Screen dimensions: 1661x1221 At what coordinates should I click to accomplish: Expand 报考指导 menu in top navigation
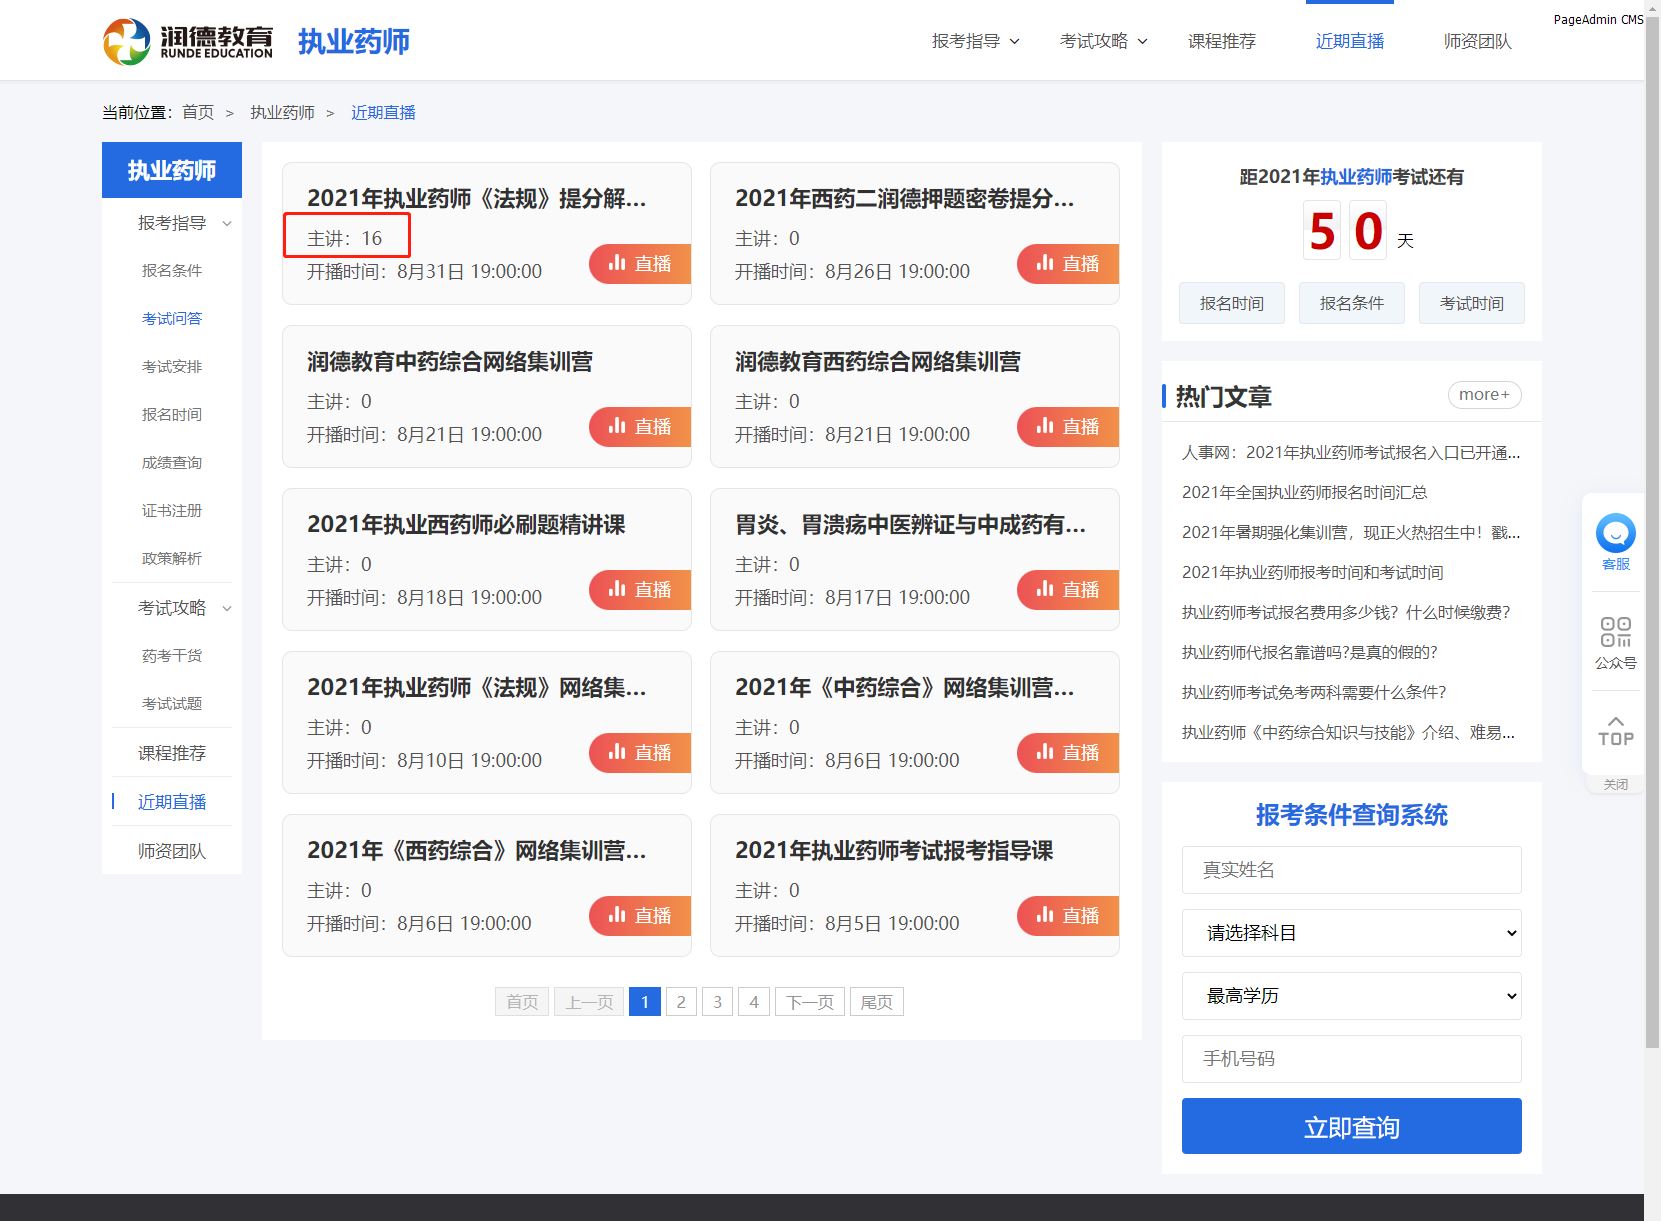click(975, 41)
